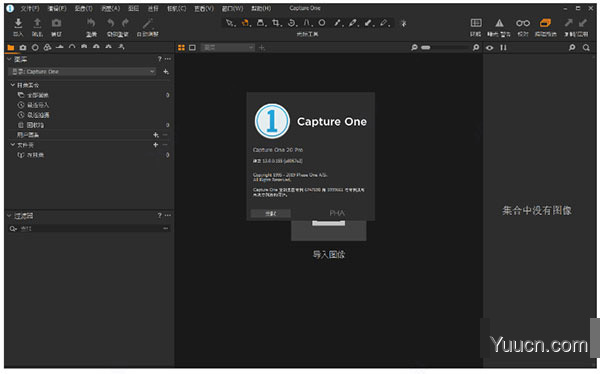Toggle the vertical bars icon beside eye
This screenshot has height=374, width=600.
[x=503, y=47]
